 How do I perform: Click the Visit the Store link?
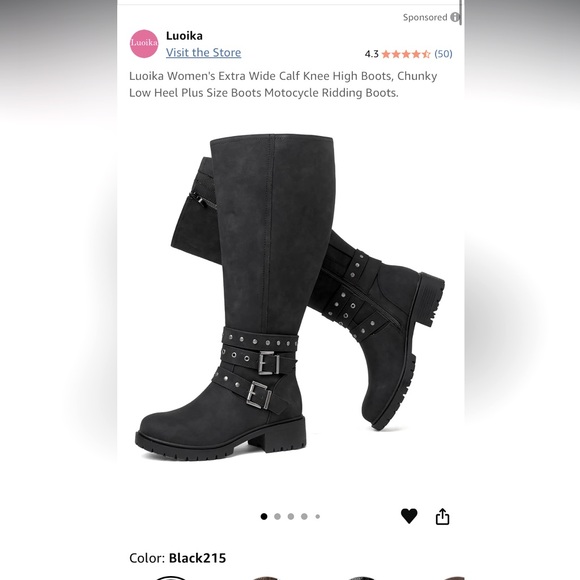pos(203,53)
